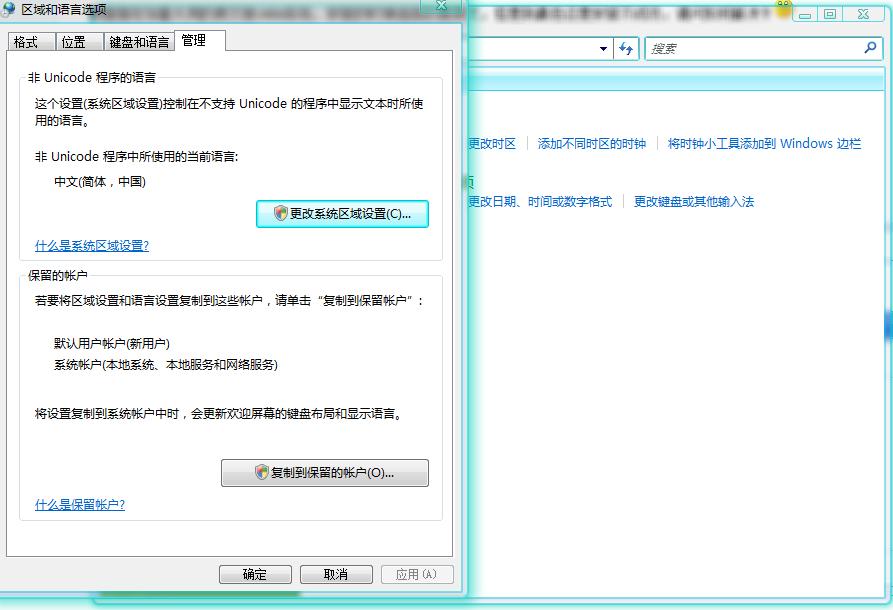The image size is (893, 610).
Task: Click the 应用(A) button
Action: pyautogui.click(x=417, y=574)
